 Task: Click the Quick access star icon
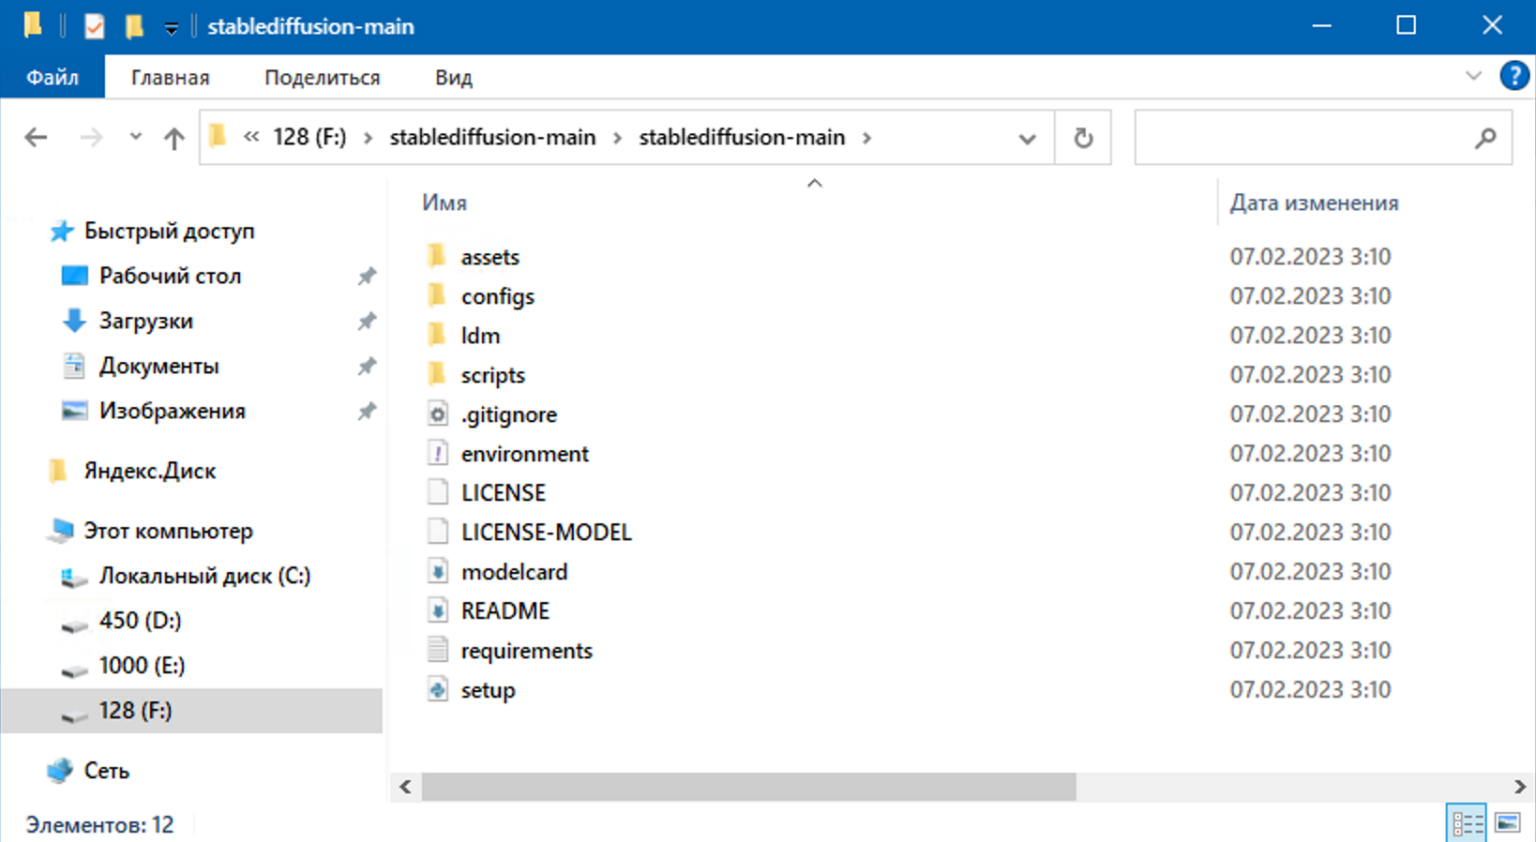click(62, 231)
